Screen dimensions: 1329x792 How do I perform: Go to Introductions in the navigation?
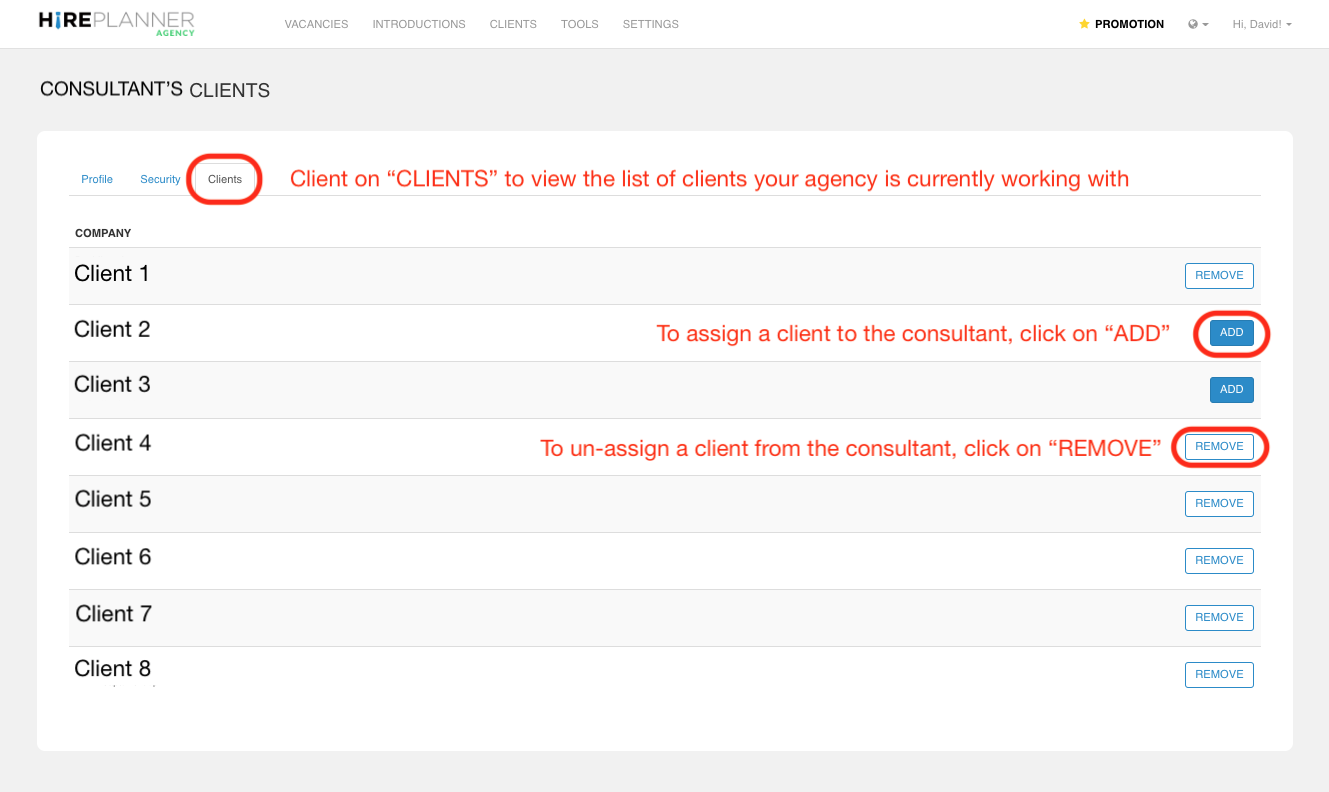[x=418, y=24]
